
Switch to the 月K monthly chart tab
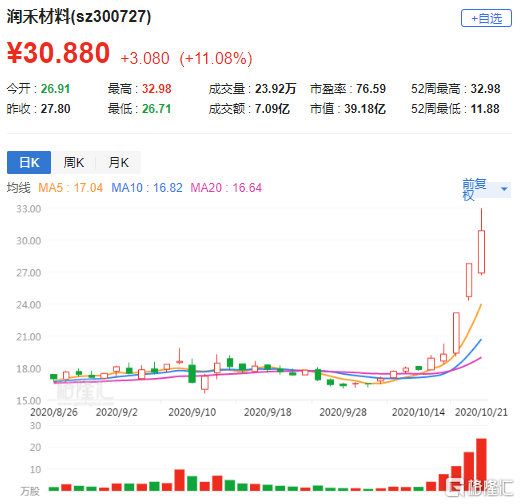118,162
